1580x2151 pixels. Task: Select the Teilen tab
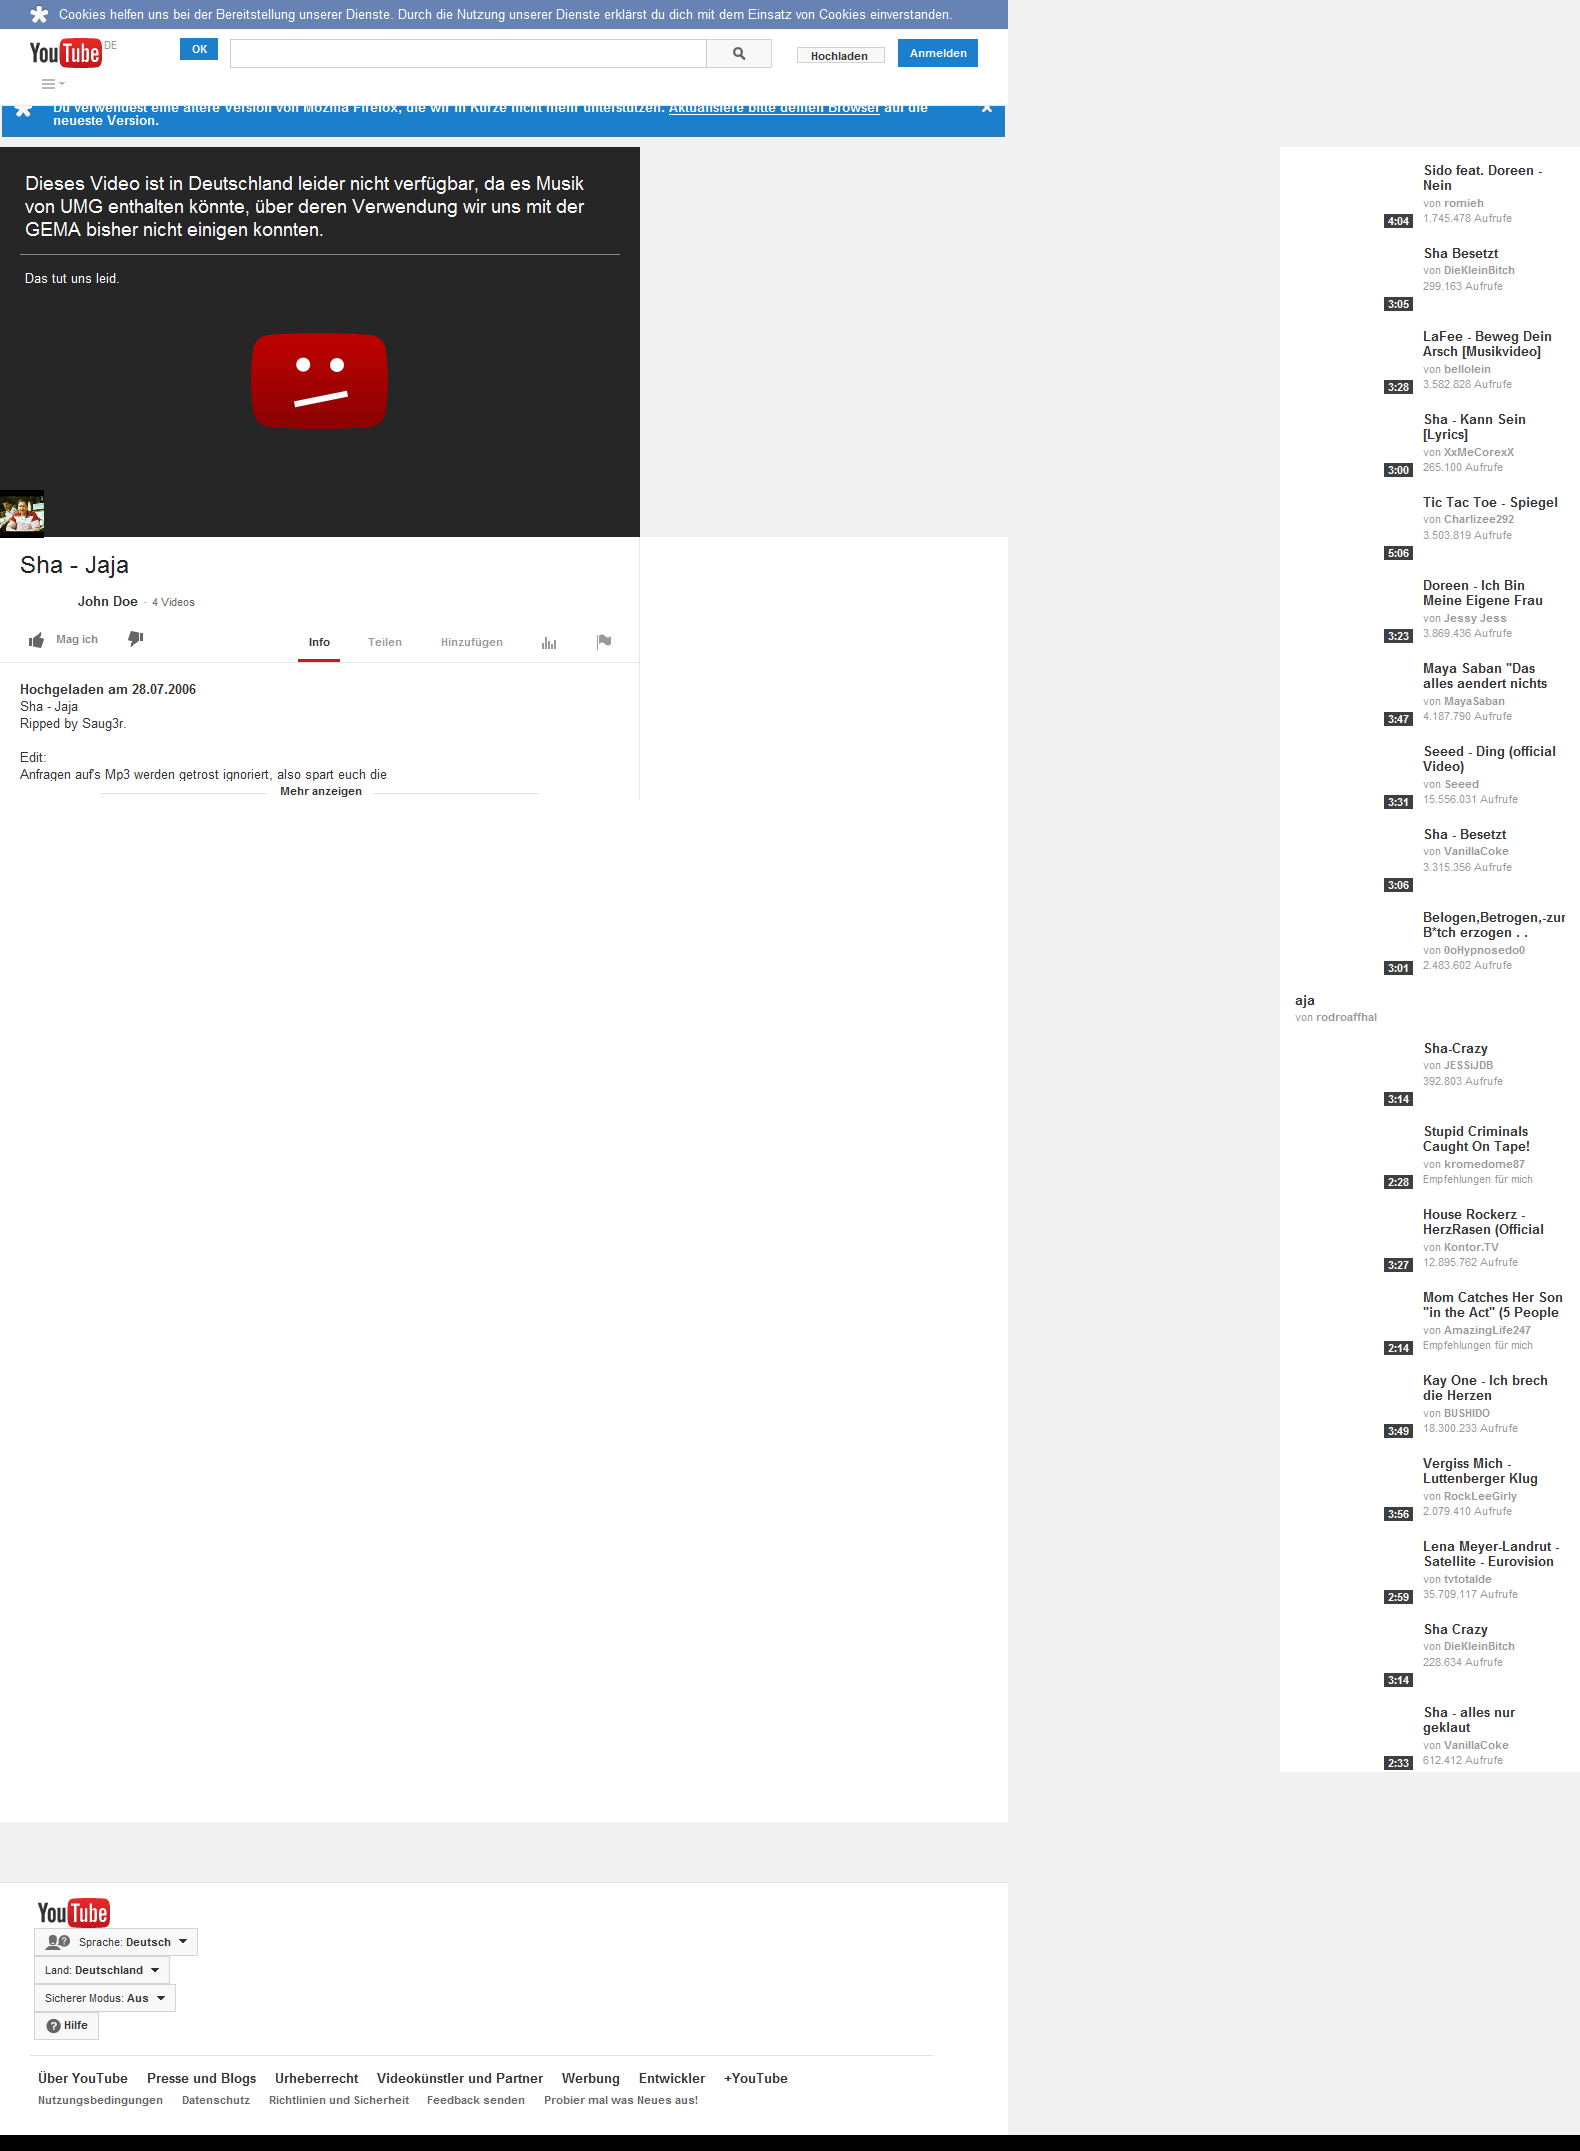pos(385,642)
